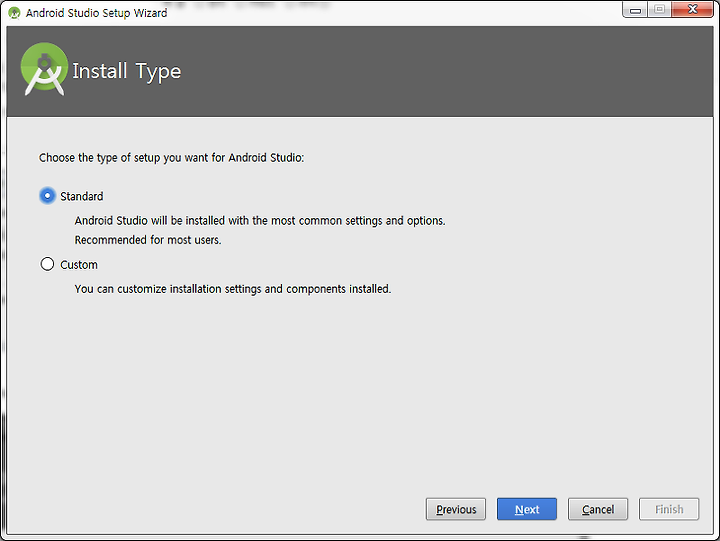The height and width of the screenshot is (541, 720).
Task: Minimize the Setup Wizard window
Action: (635, 10)
